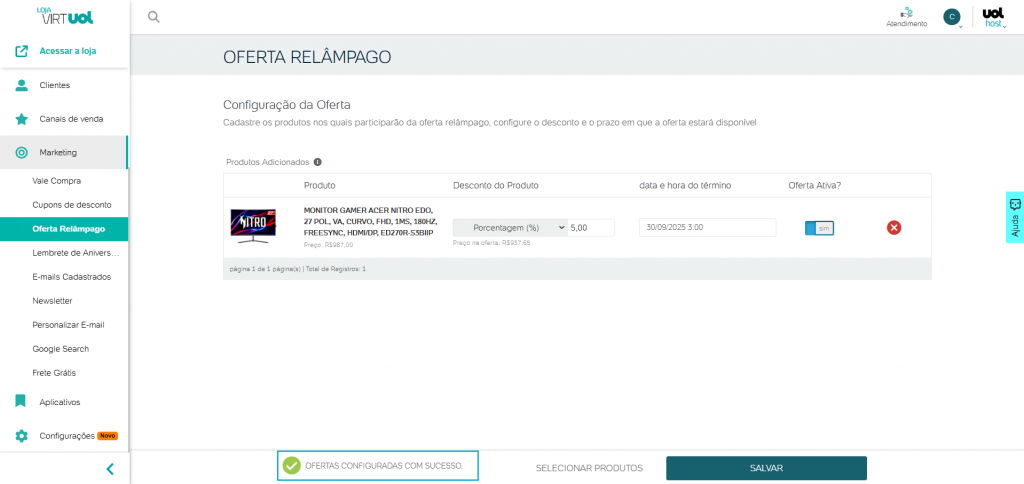Click the discount value input field
This screenshot has width=1024, height=484.
[x=605, y=227]
